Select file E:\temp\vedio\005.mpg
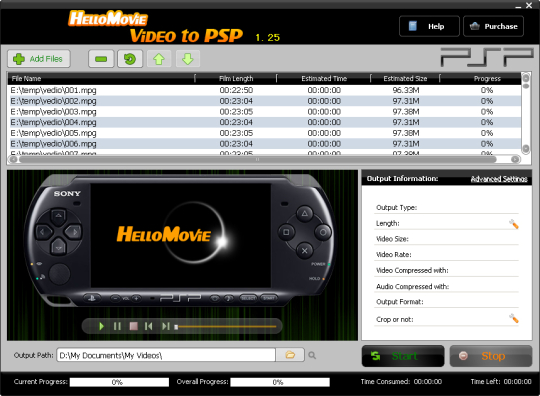Screen dimensions: 540x396 [x=264, y=133]
